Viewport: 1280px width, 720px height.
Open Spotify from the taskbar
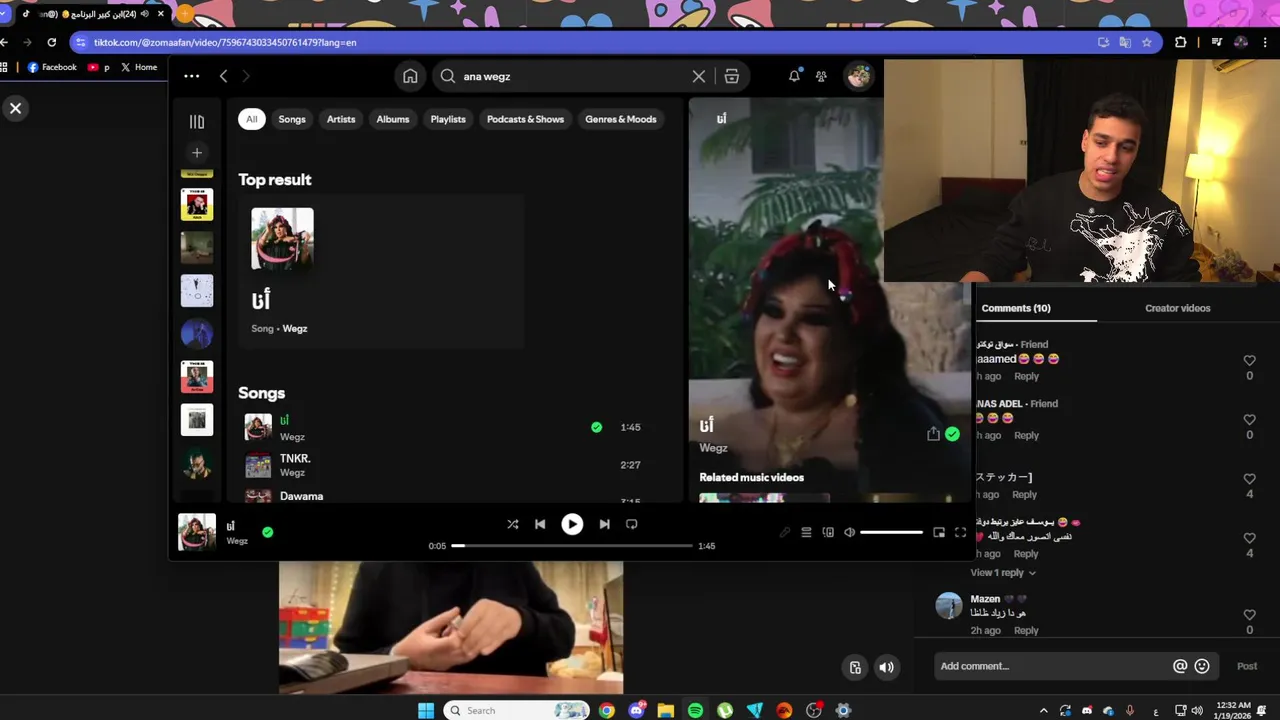tap(695, 710)
